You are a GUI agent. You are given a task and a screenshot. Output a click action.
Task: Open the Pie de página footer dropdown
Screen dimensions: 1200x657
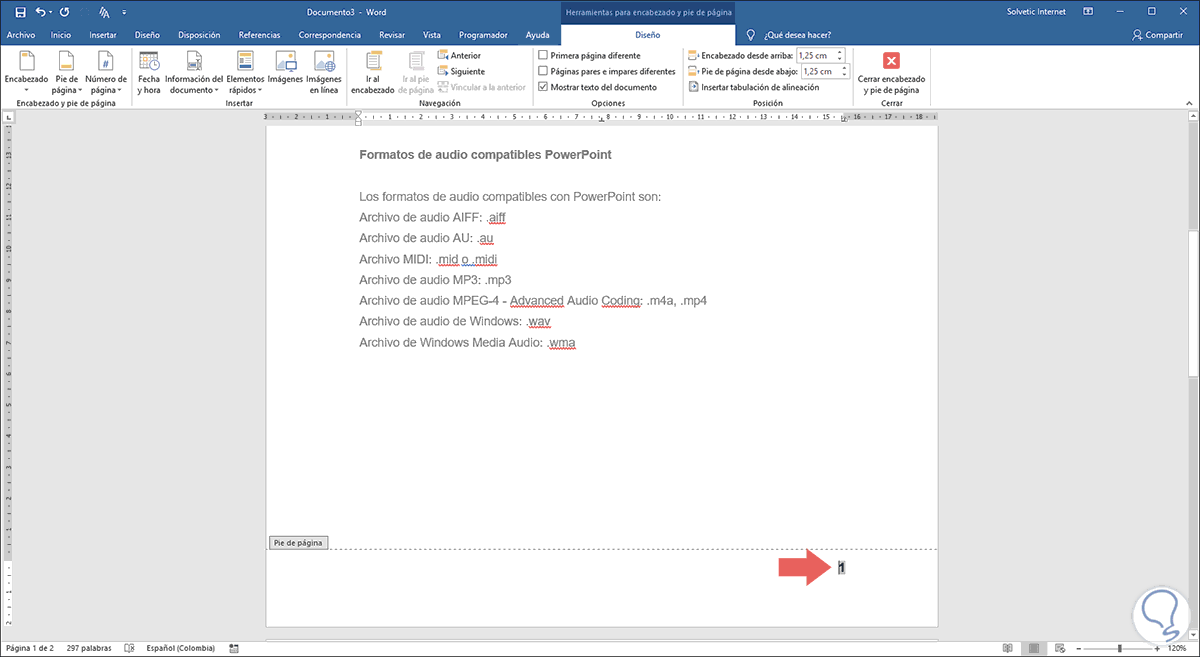[66, 71]
